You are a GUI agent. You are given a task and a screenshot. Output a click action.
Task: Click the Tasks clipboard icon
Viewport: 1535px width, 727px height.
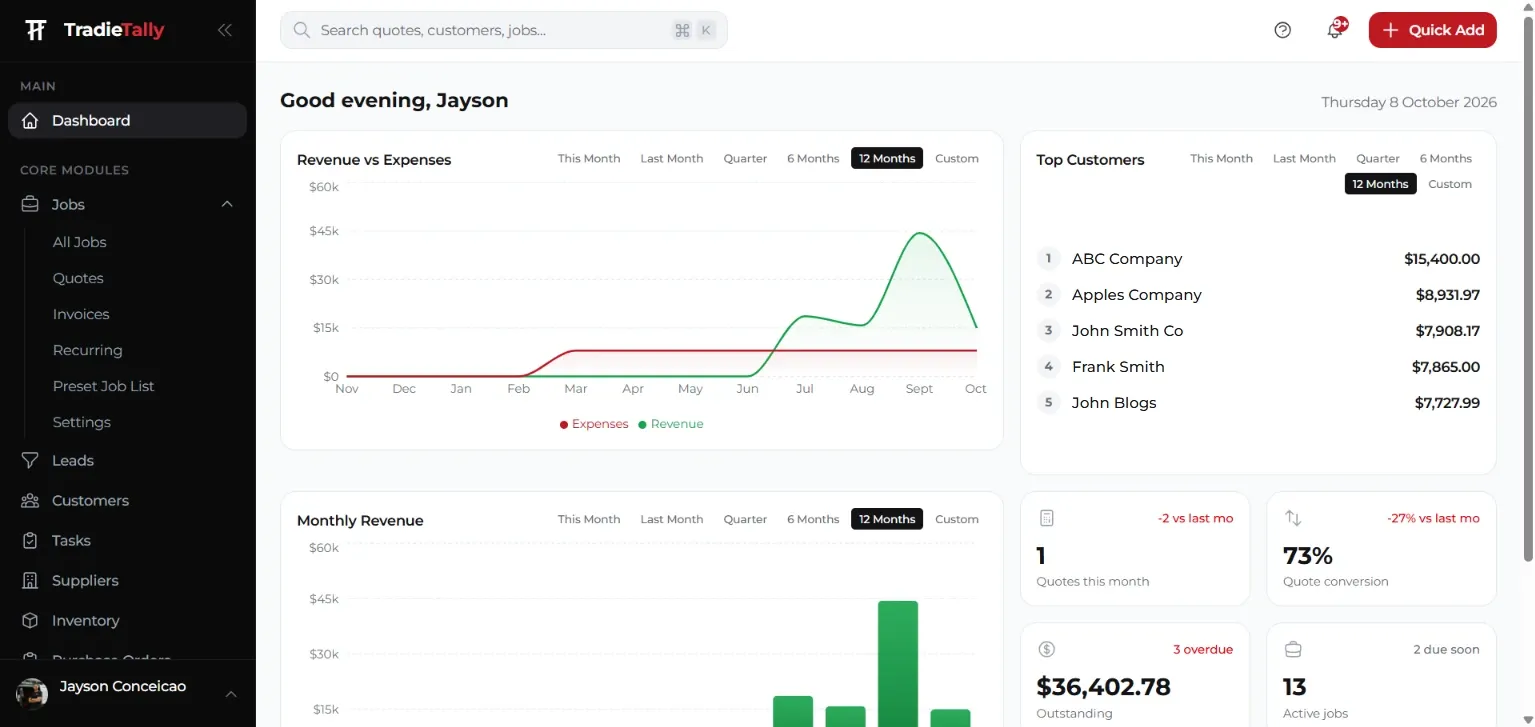pos(31,541)
